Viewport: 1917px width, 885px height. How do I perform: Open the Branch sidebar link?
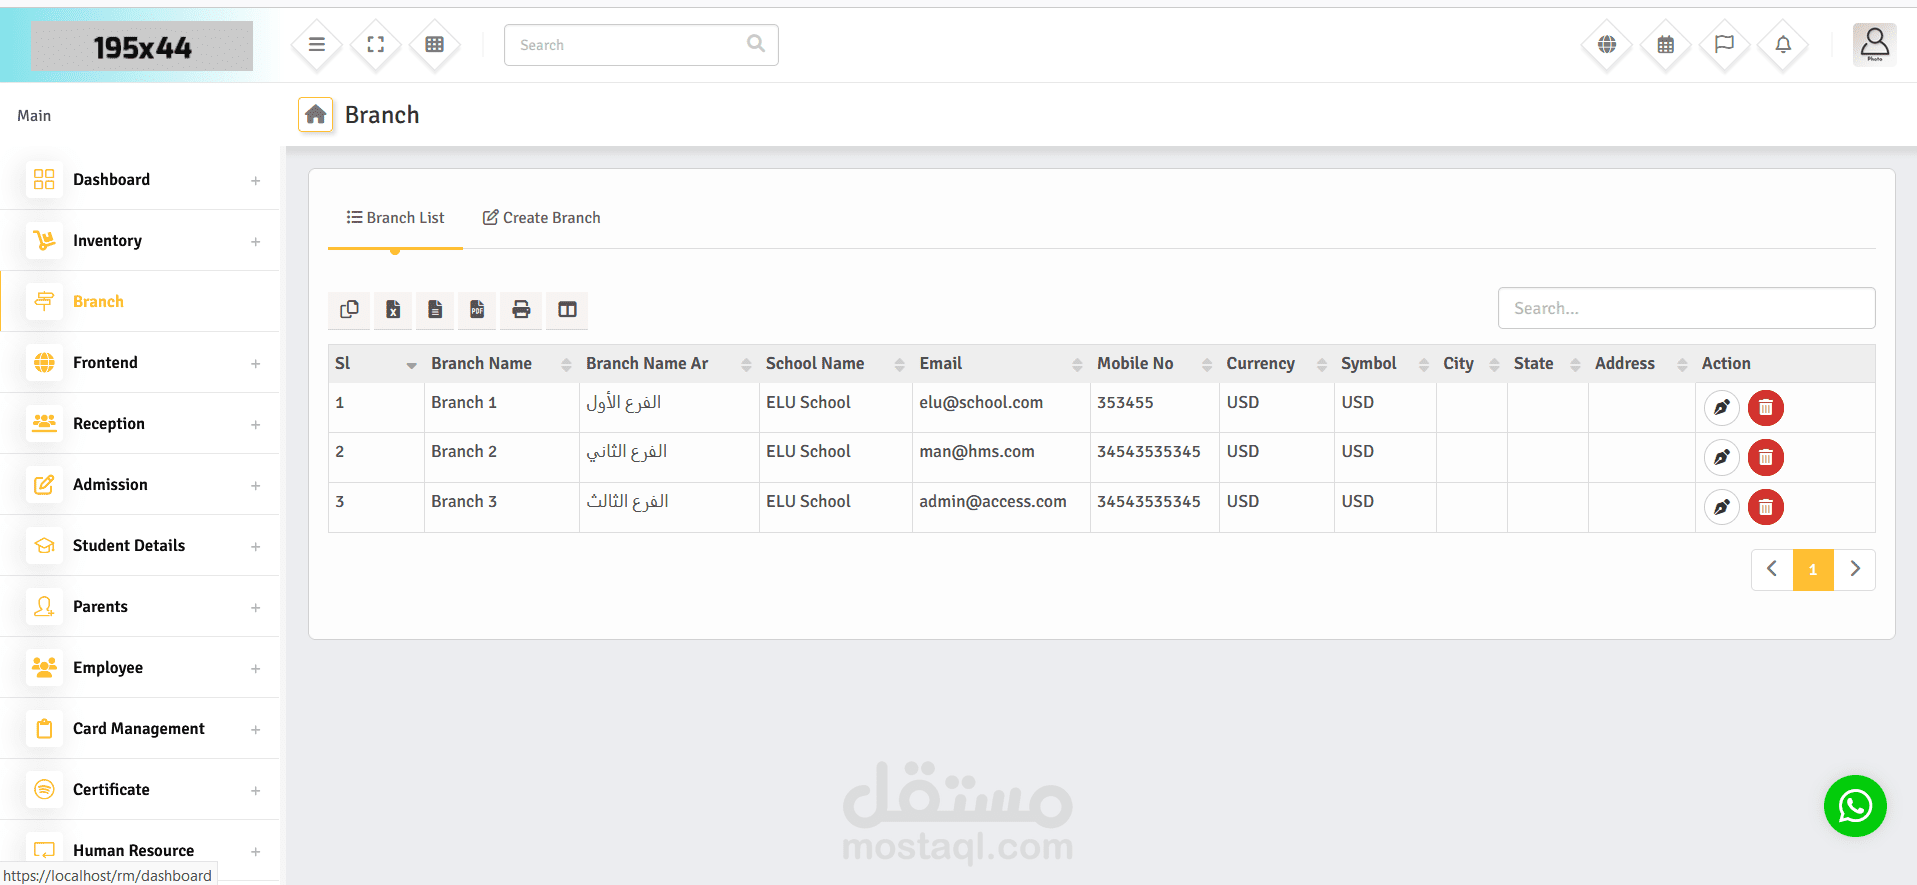click(x=98, y=302)
